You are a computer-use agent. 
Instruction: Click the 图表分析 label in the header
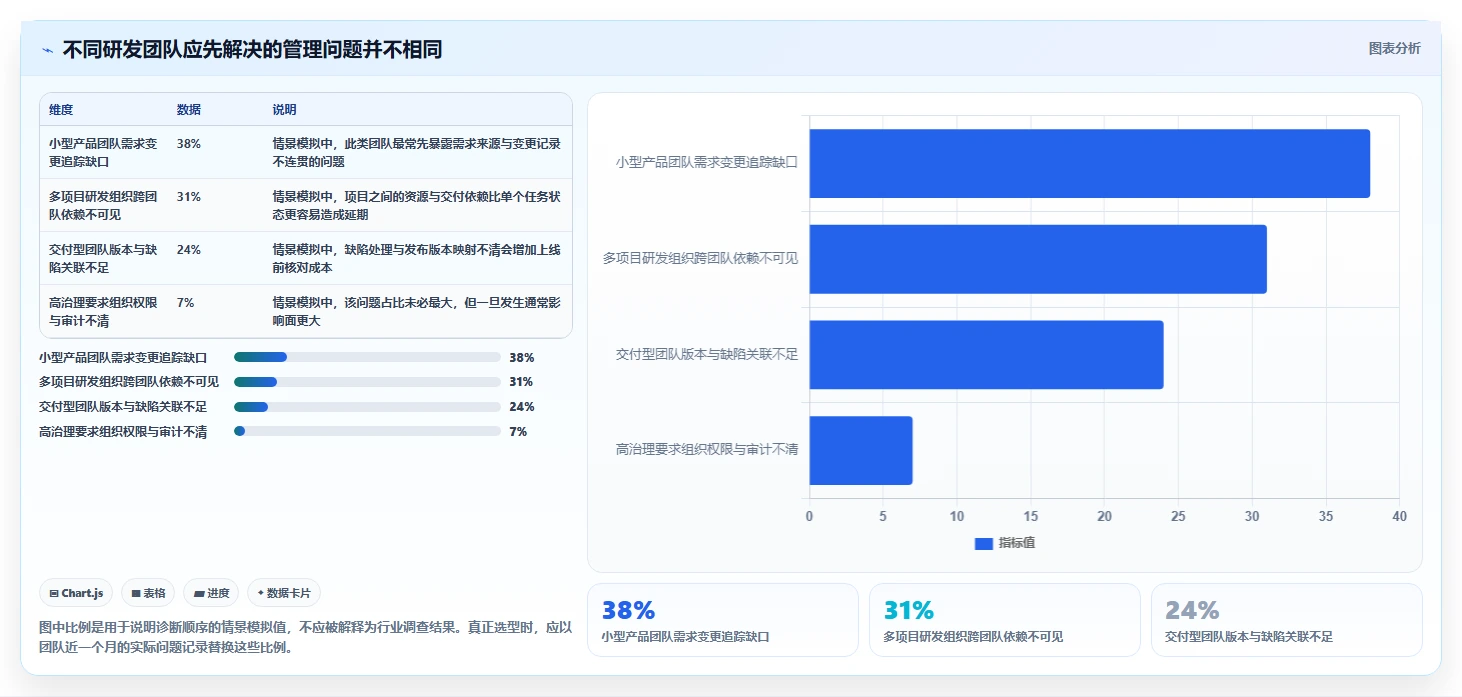click(x=1394, y=48)
